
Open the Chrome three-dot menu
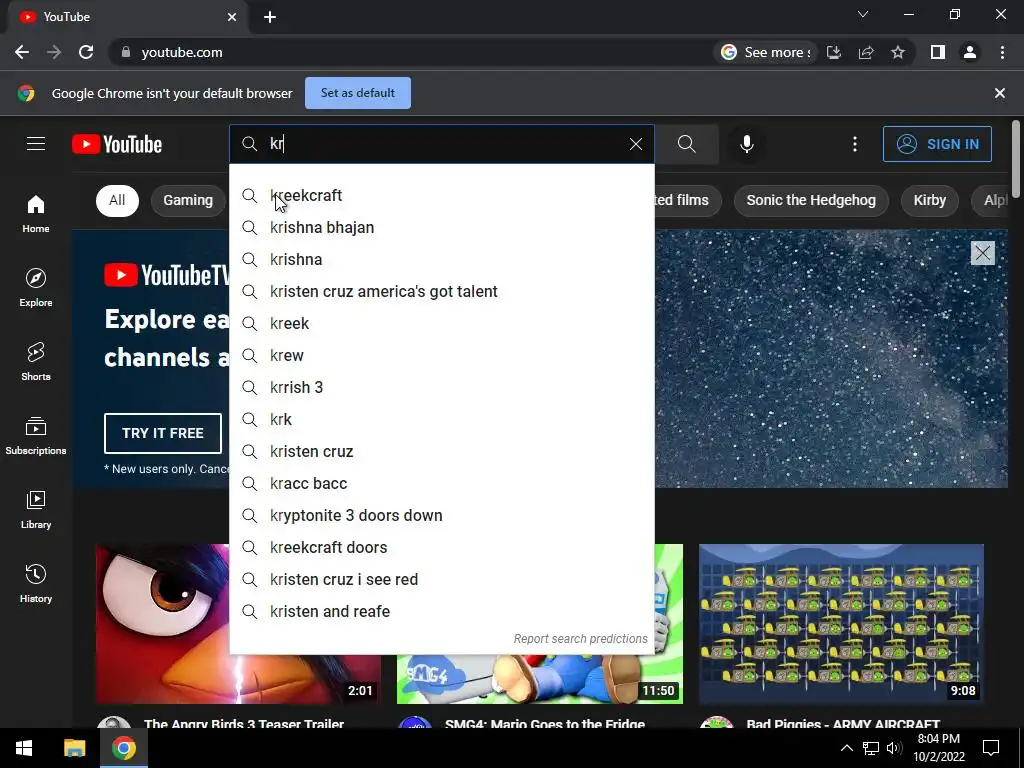tap(1002, 52)
